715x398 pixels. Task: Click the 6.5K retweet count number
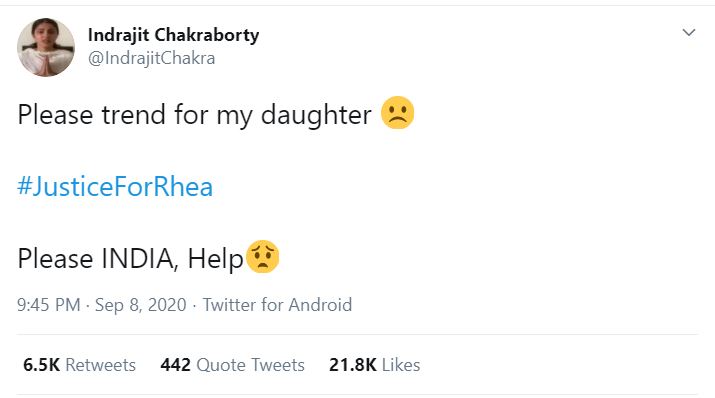click(x=41, y=365)
